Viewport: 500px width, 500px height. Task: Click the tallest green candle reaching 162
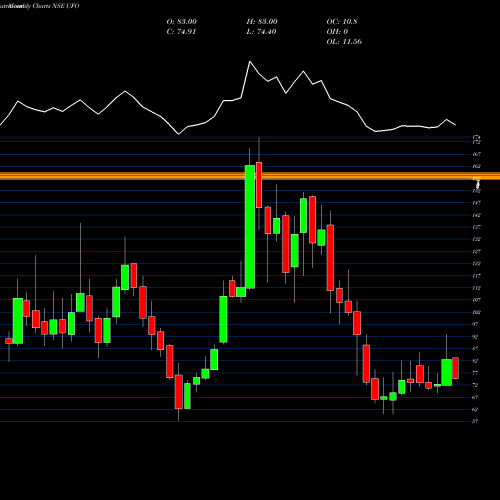point(250,227)
